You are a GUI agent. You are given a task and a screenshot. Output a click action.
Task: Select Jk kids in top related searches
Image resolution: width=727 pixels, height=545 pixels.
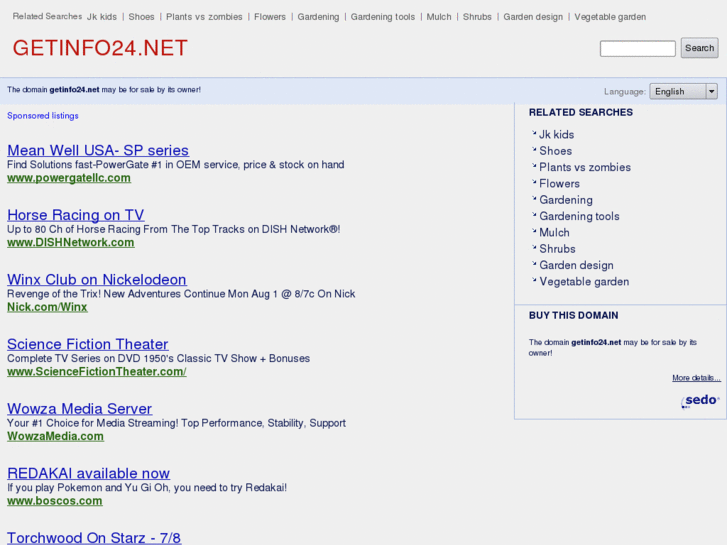[x=102, y=17]
